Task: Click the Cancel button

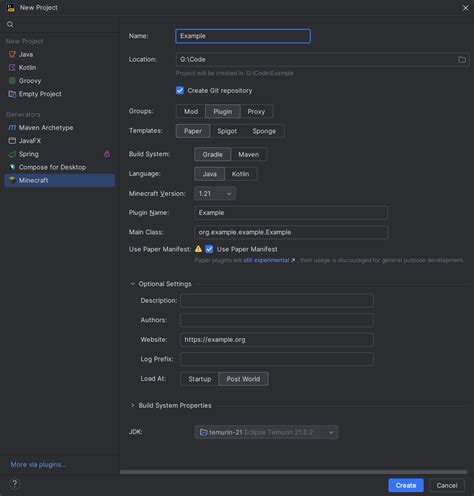Action: (447, 485)
